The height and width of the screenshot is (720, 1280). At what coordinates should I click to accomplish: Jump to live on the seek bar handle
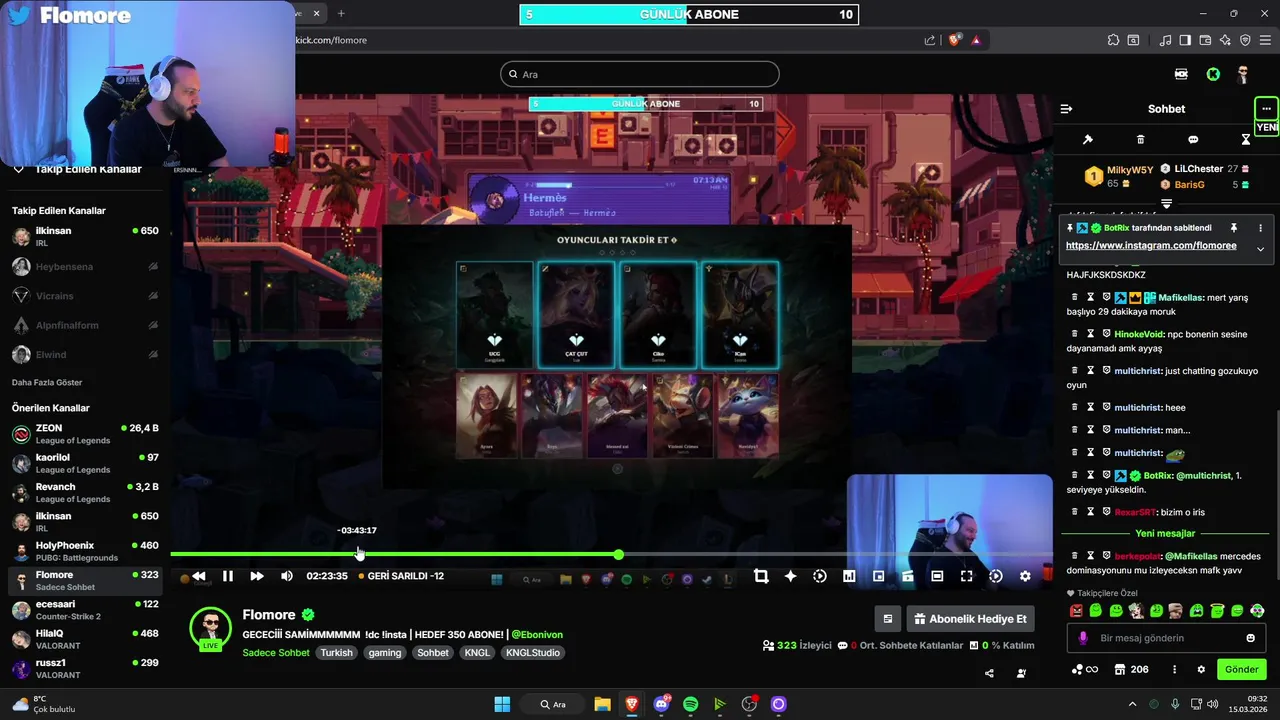point(619,554)
